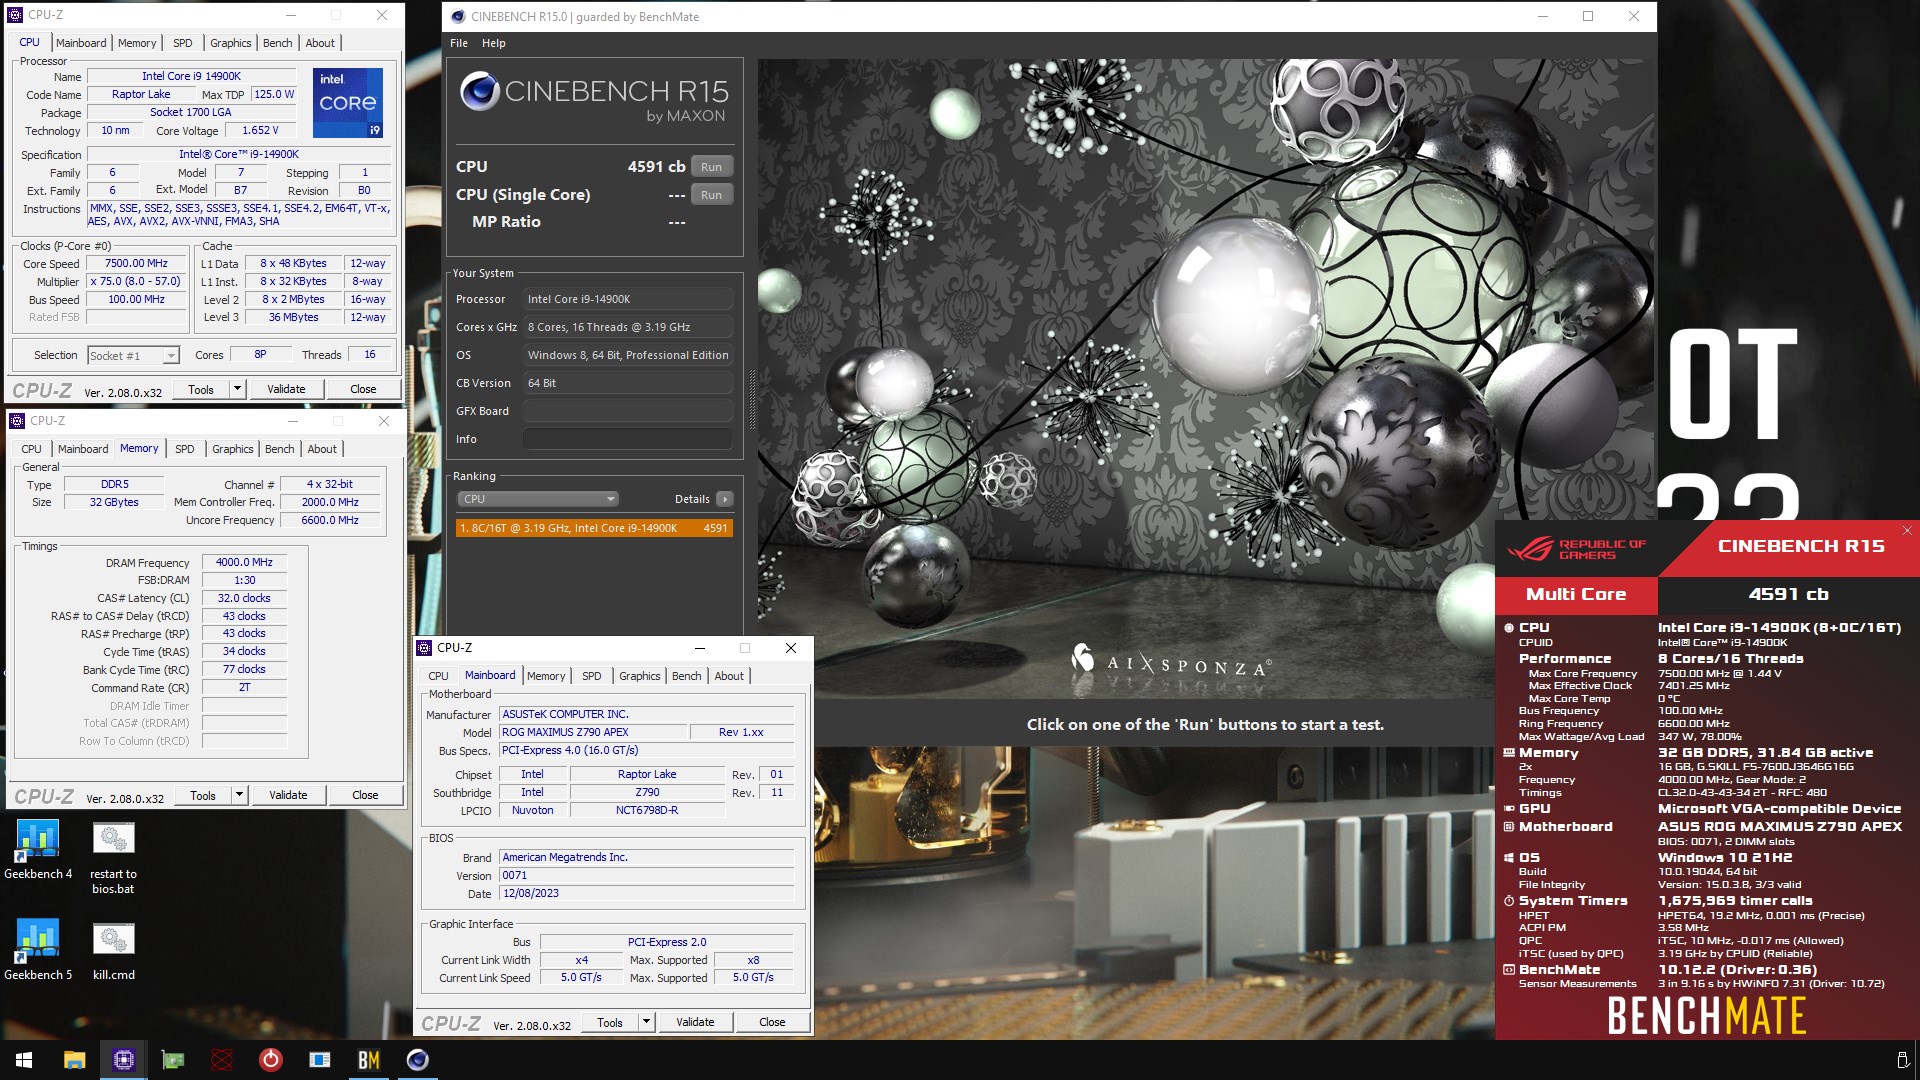Switch to the Mainboard tab in top CPU-Z window
1920x1080 pixels.
81,43
